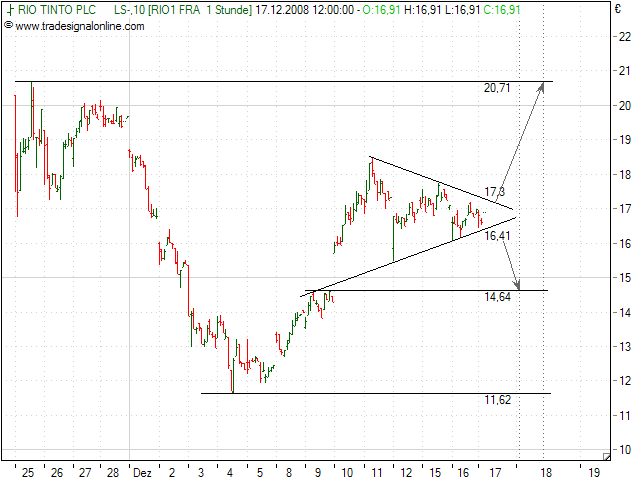The width and height of the screenshot is (640, 480).
Task: Click the Dez month label on date axis
Action: tap(142, 473)
